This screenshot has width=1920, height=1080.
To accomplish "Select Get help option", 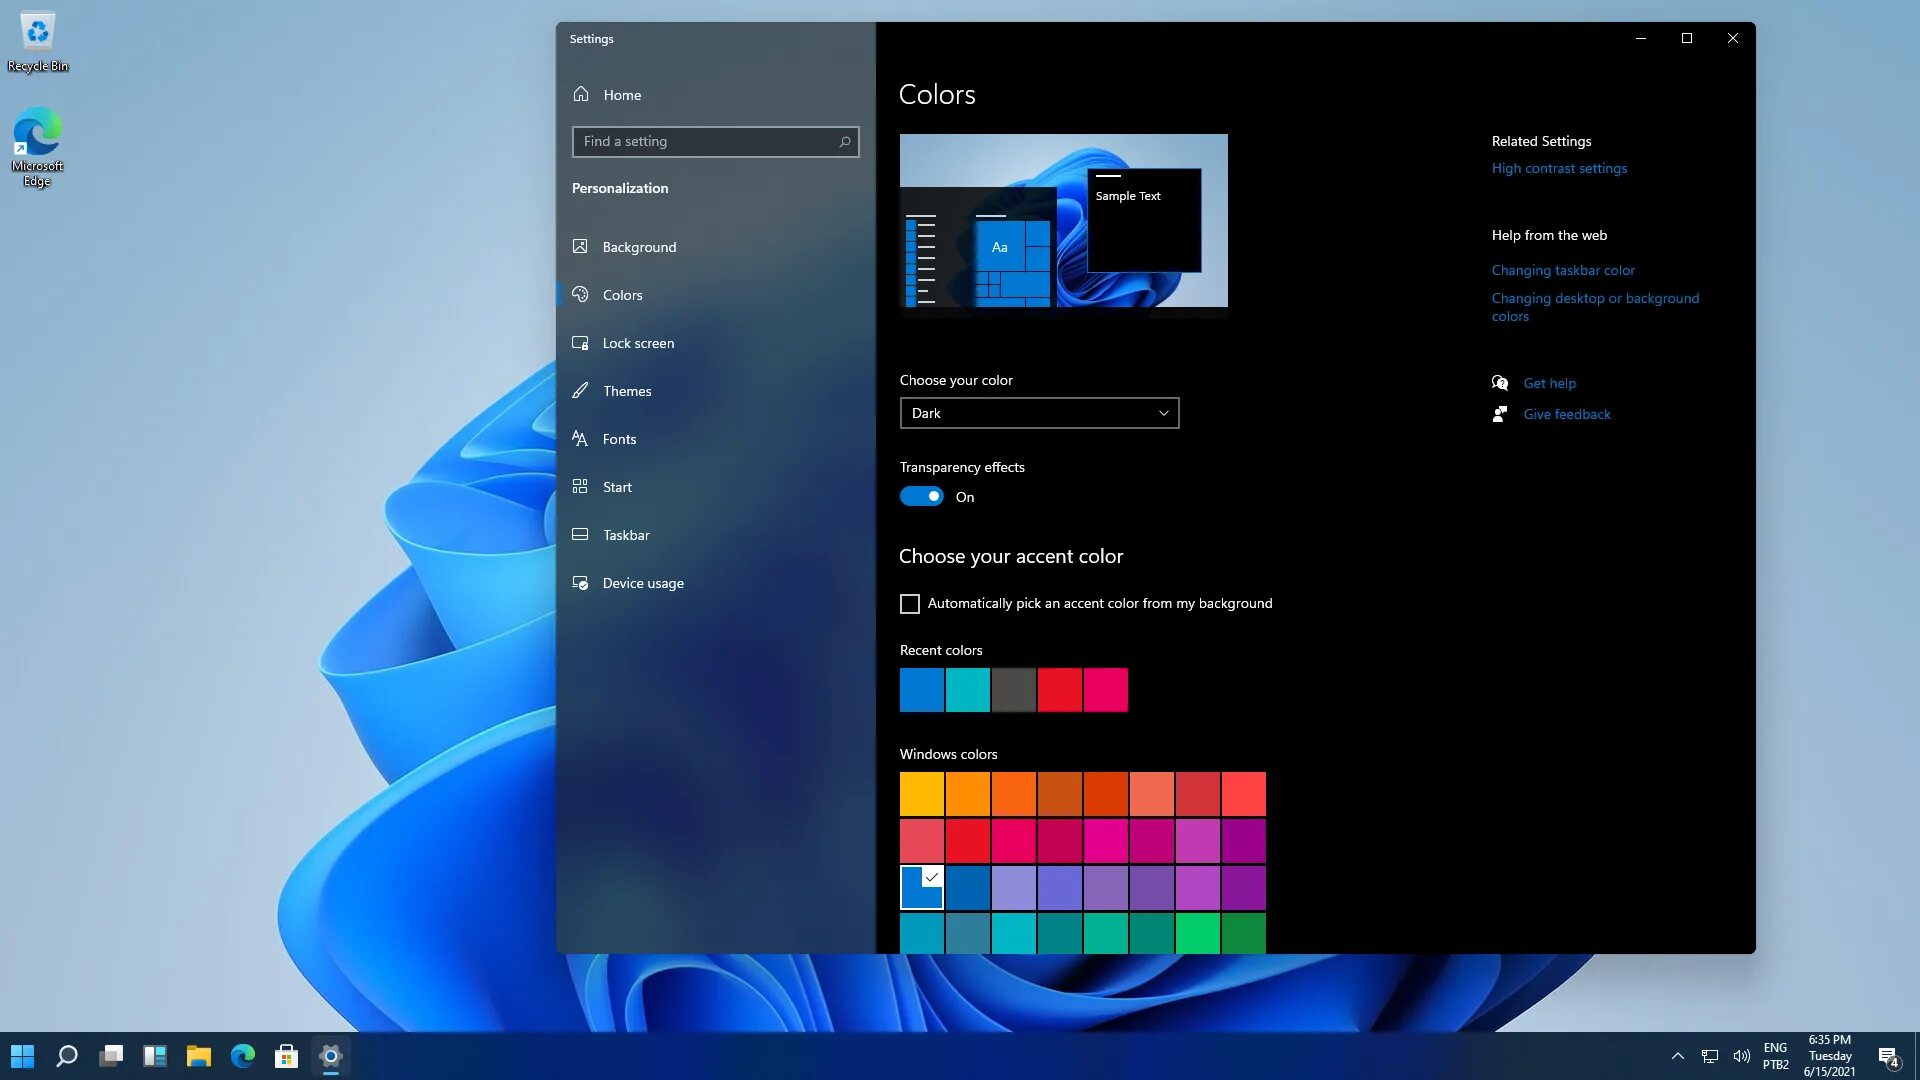I will [1549, 382].
